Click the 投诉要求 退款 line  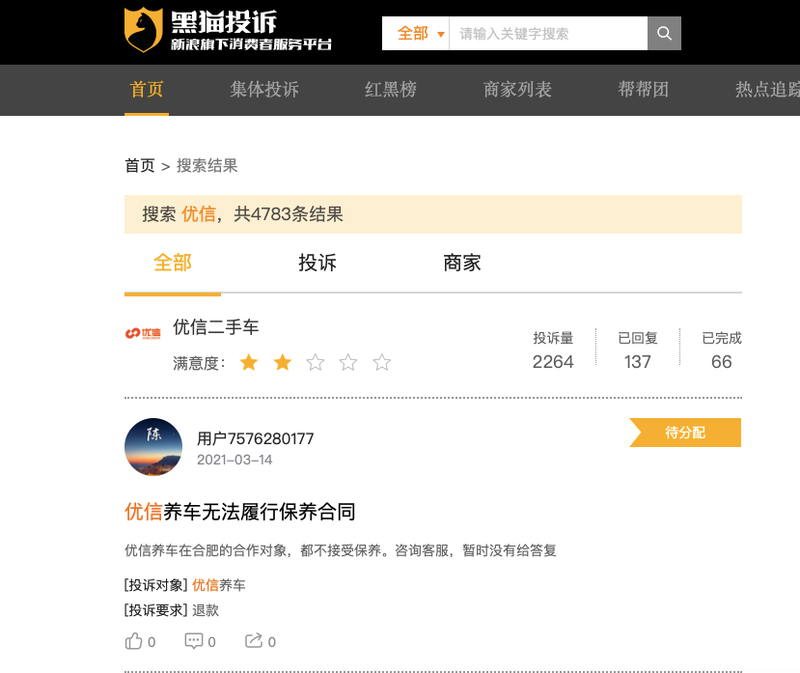click(x=171, y=610)
